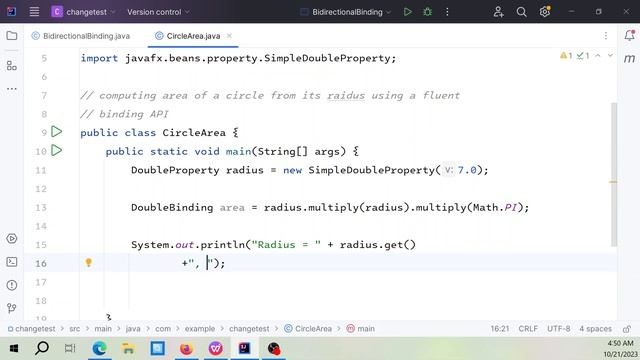This screenshot has height=360, width=640.
Task: Click warning stripe marker on scrollbar
Action: click(x=613, y=182)
